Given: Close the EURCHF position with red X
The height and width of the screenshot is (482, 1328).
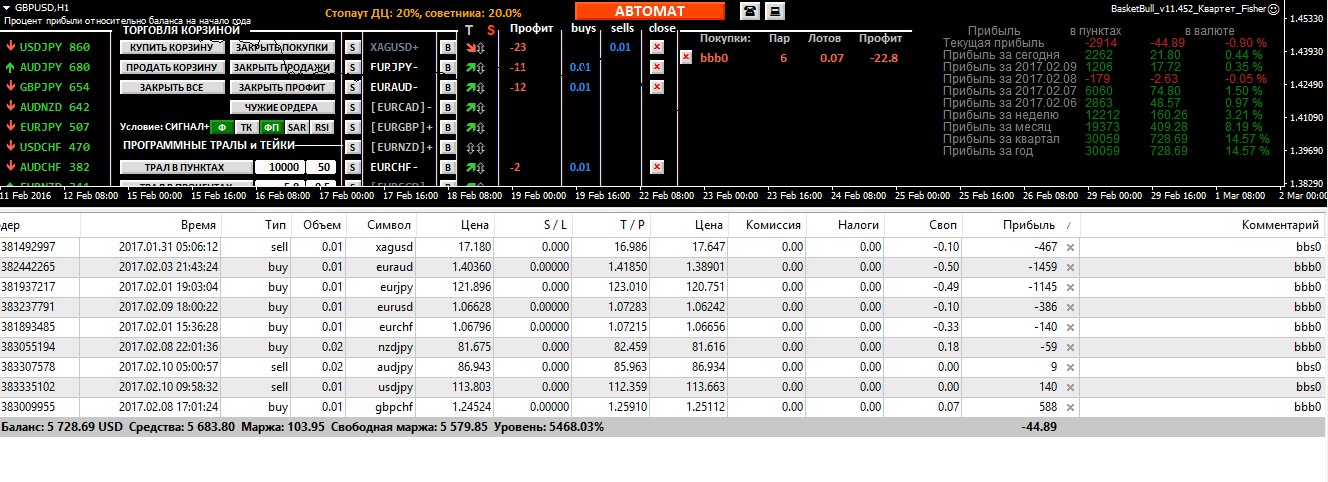Looking at the screenshot, I should [x=656, y=167].
